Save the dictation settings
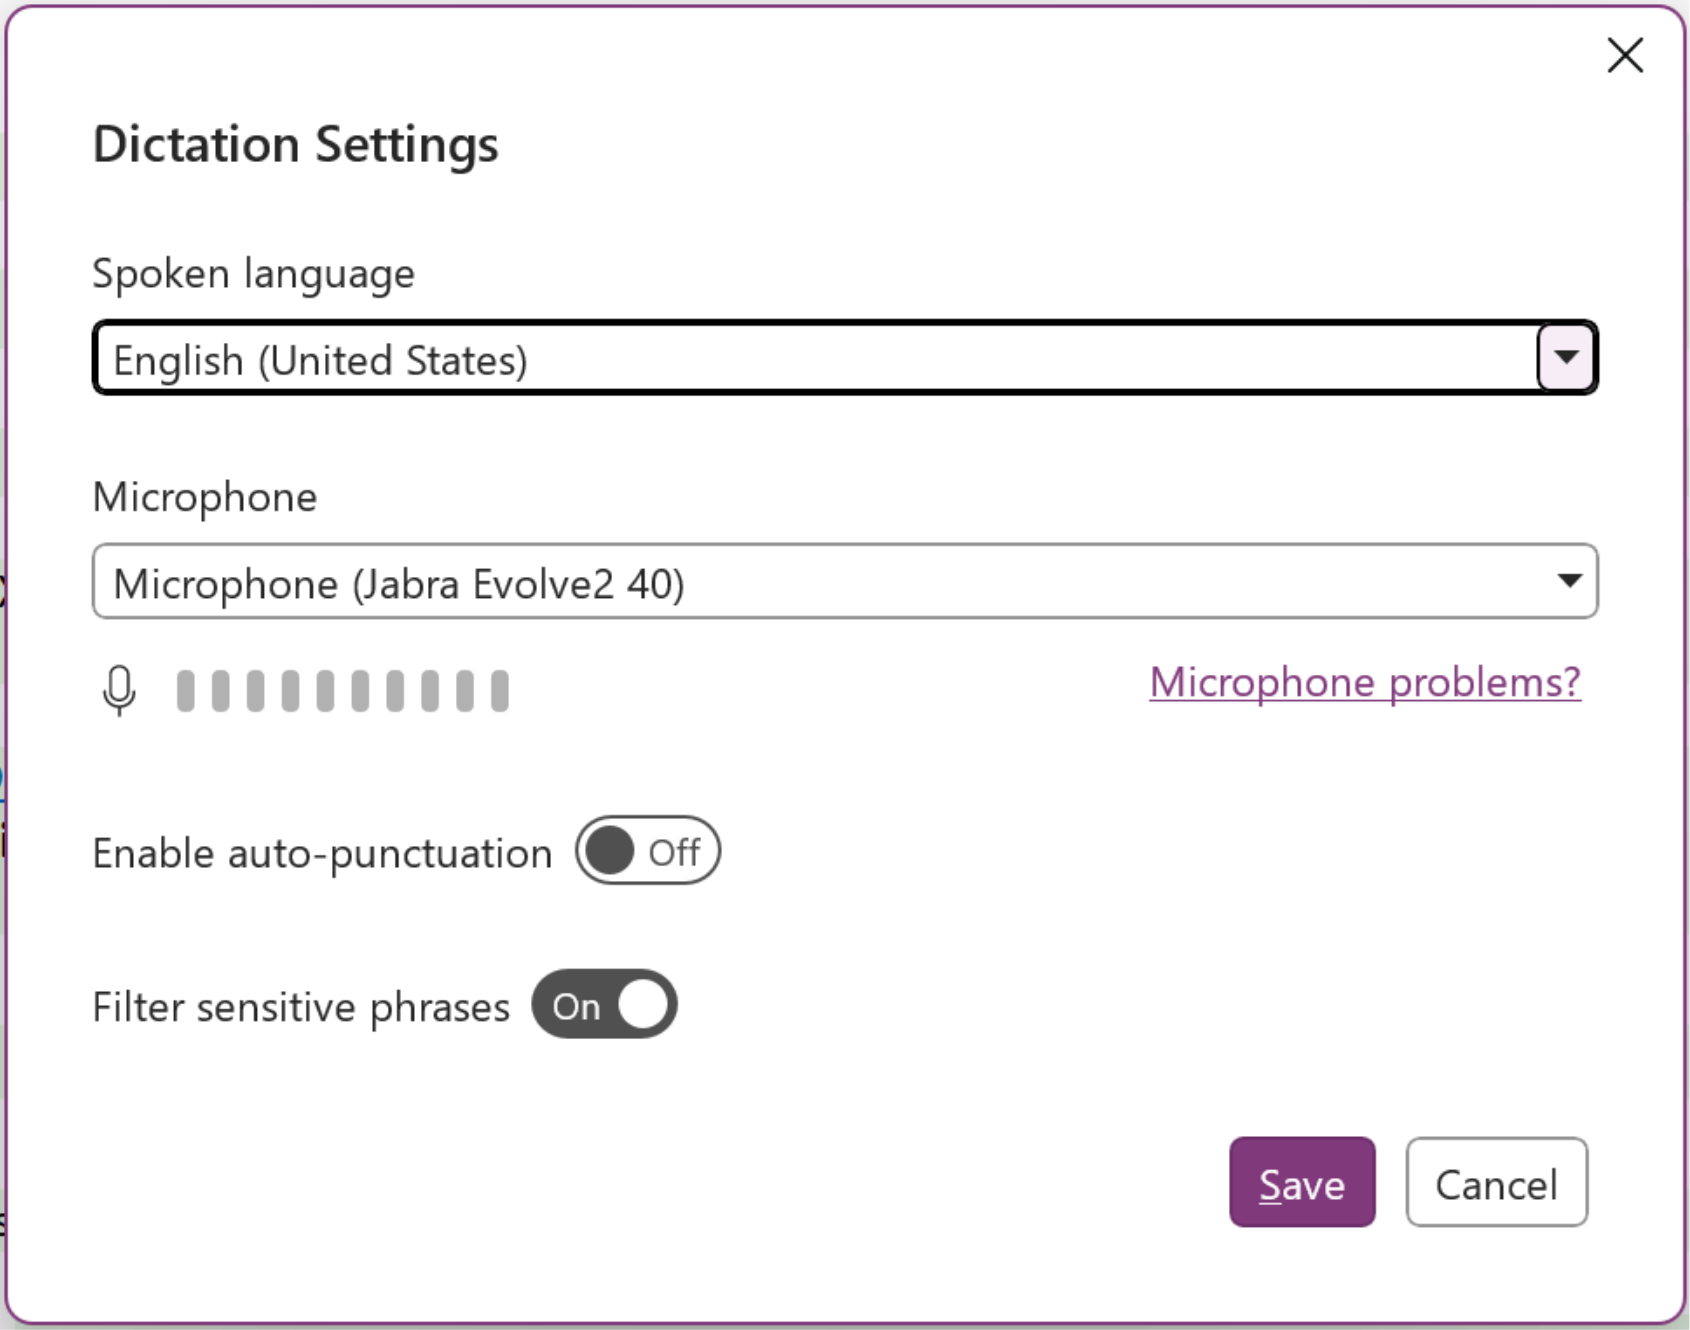Screen dimensions: 1690x1330 1302,1183
